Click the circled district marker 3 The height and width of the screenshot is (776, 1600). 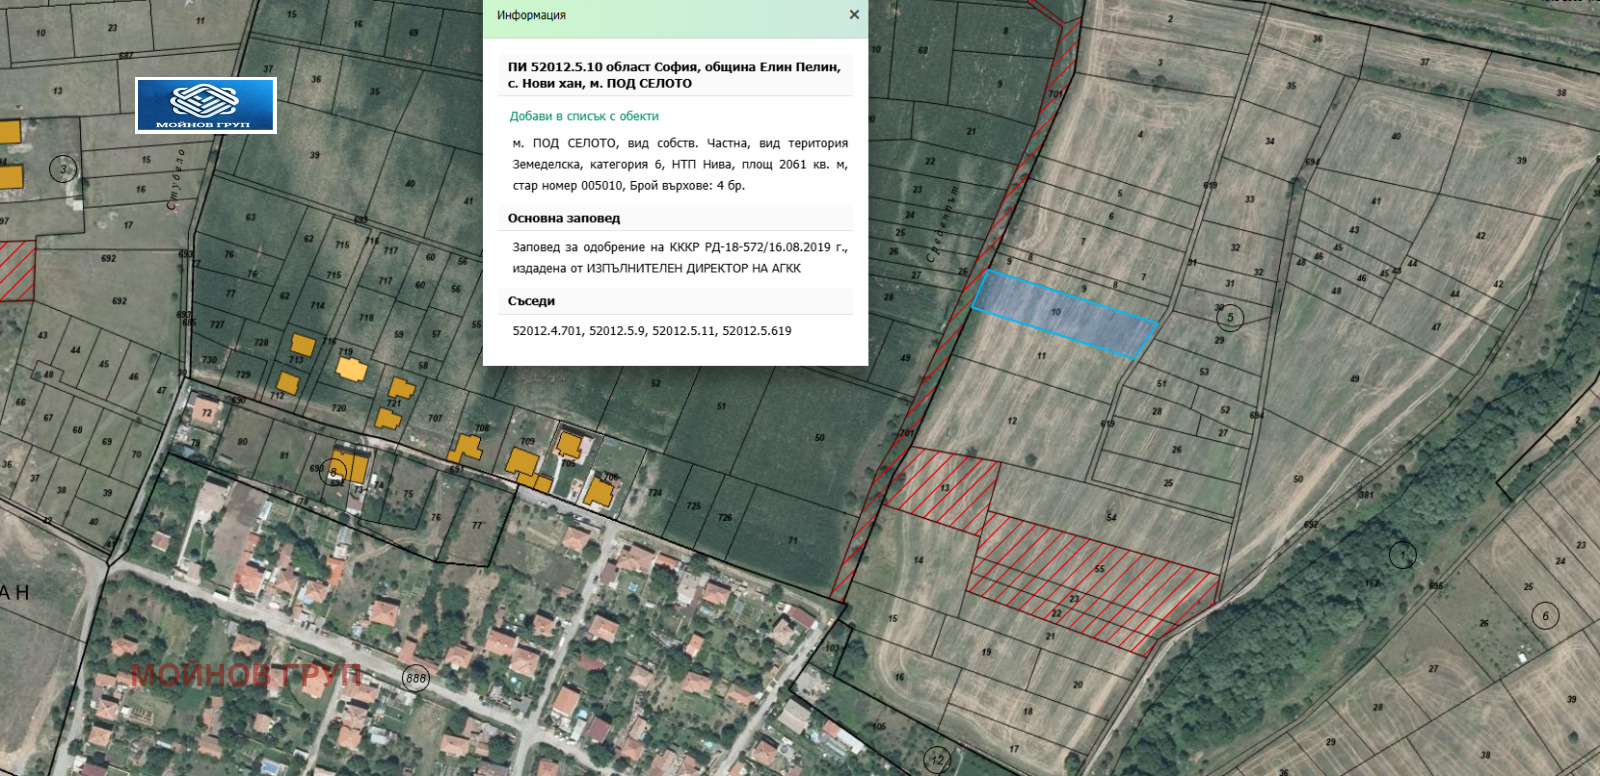63,169
